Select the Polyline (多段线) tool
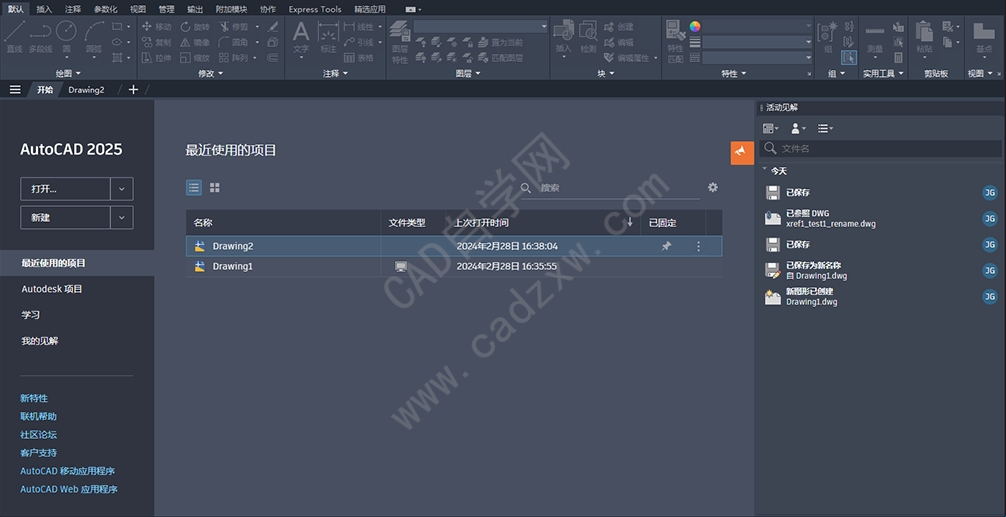Image resolution: width=1006 pixels, height=517 pixels. coord(40,37)
